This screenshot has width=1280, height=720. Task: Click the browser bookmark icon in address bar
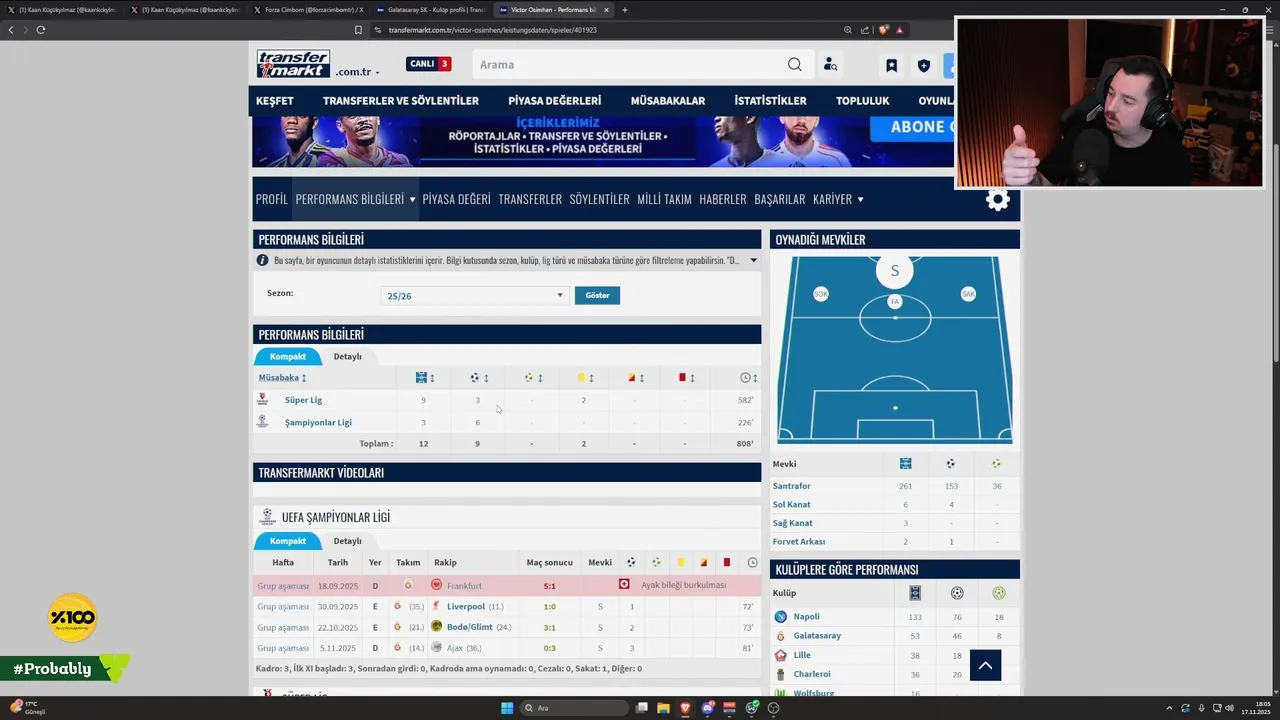358,30
